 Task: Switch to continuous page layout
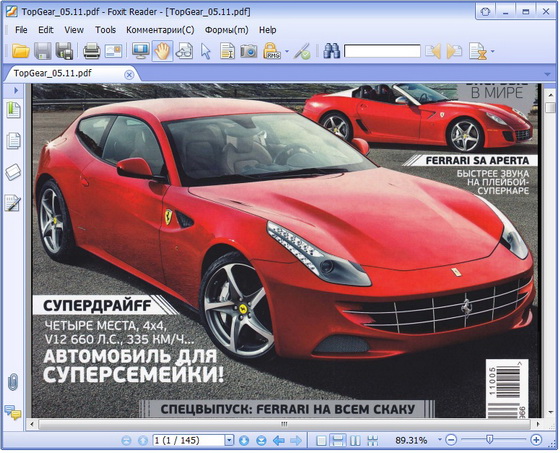click(338, 440)
